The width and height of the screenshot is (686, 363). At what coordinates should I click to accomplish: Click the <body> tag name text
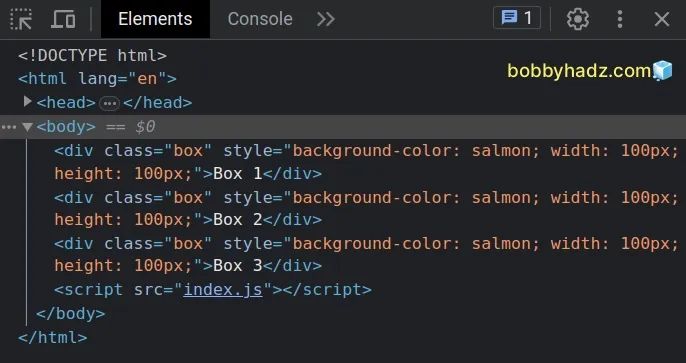[66, 127]
